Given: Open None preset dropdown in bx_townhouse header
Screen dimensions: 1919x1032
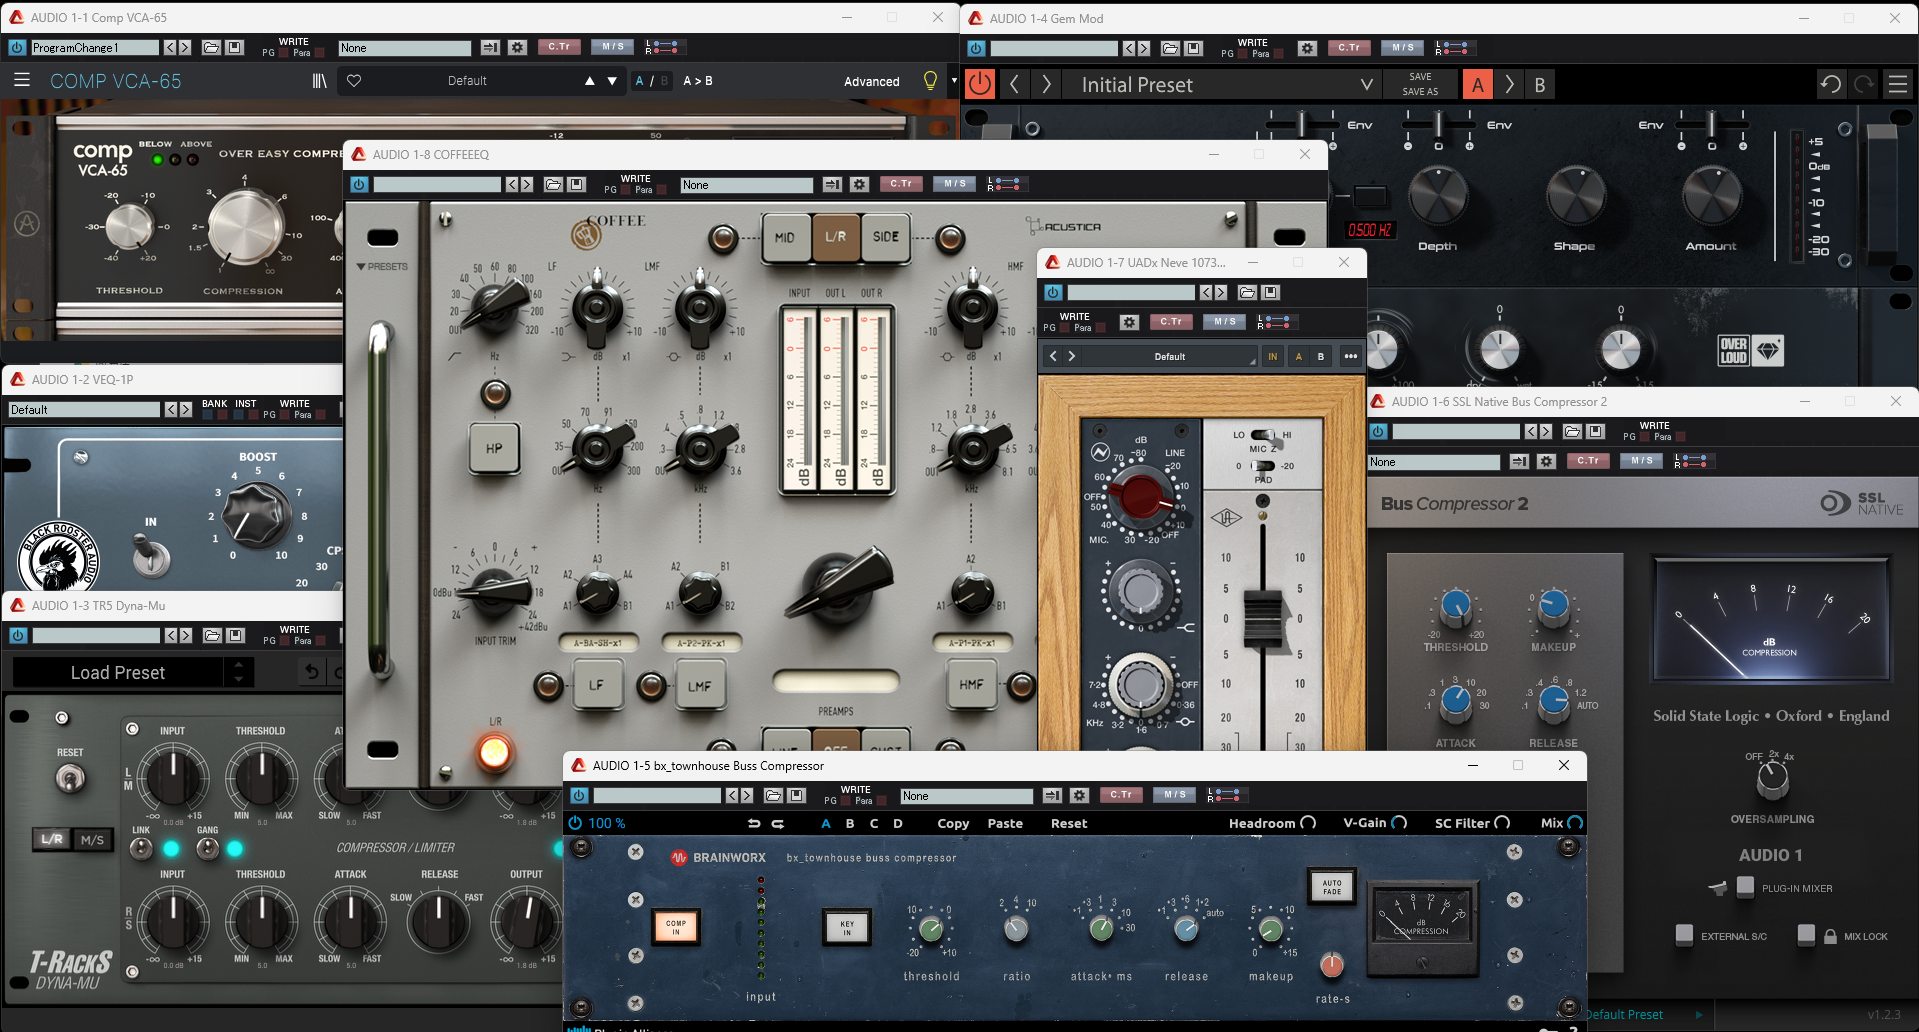Looking at the screenshot, I should point(966,796).
